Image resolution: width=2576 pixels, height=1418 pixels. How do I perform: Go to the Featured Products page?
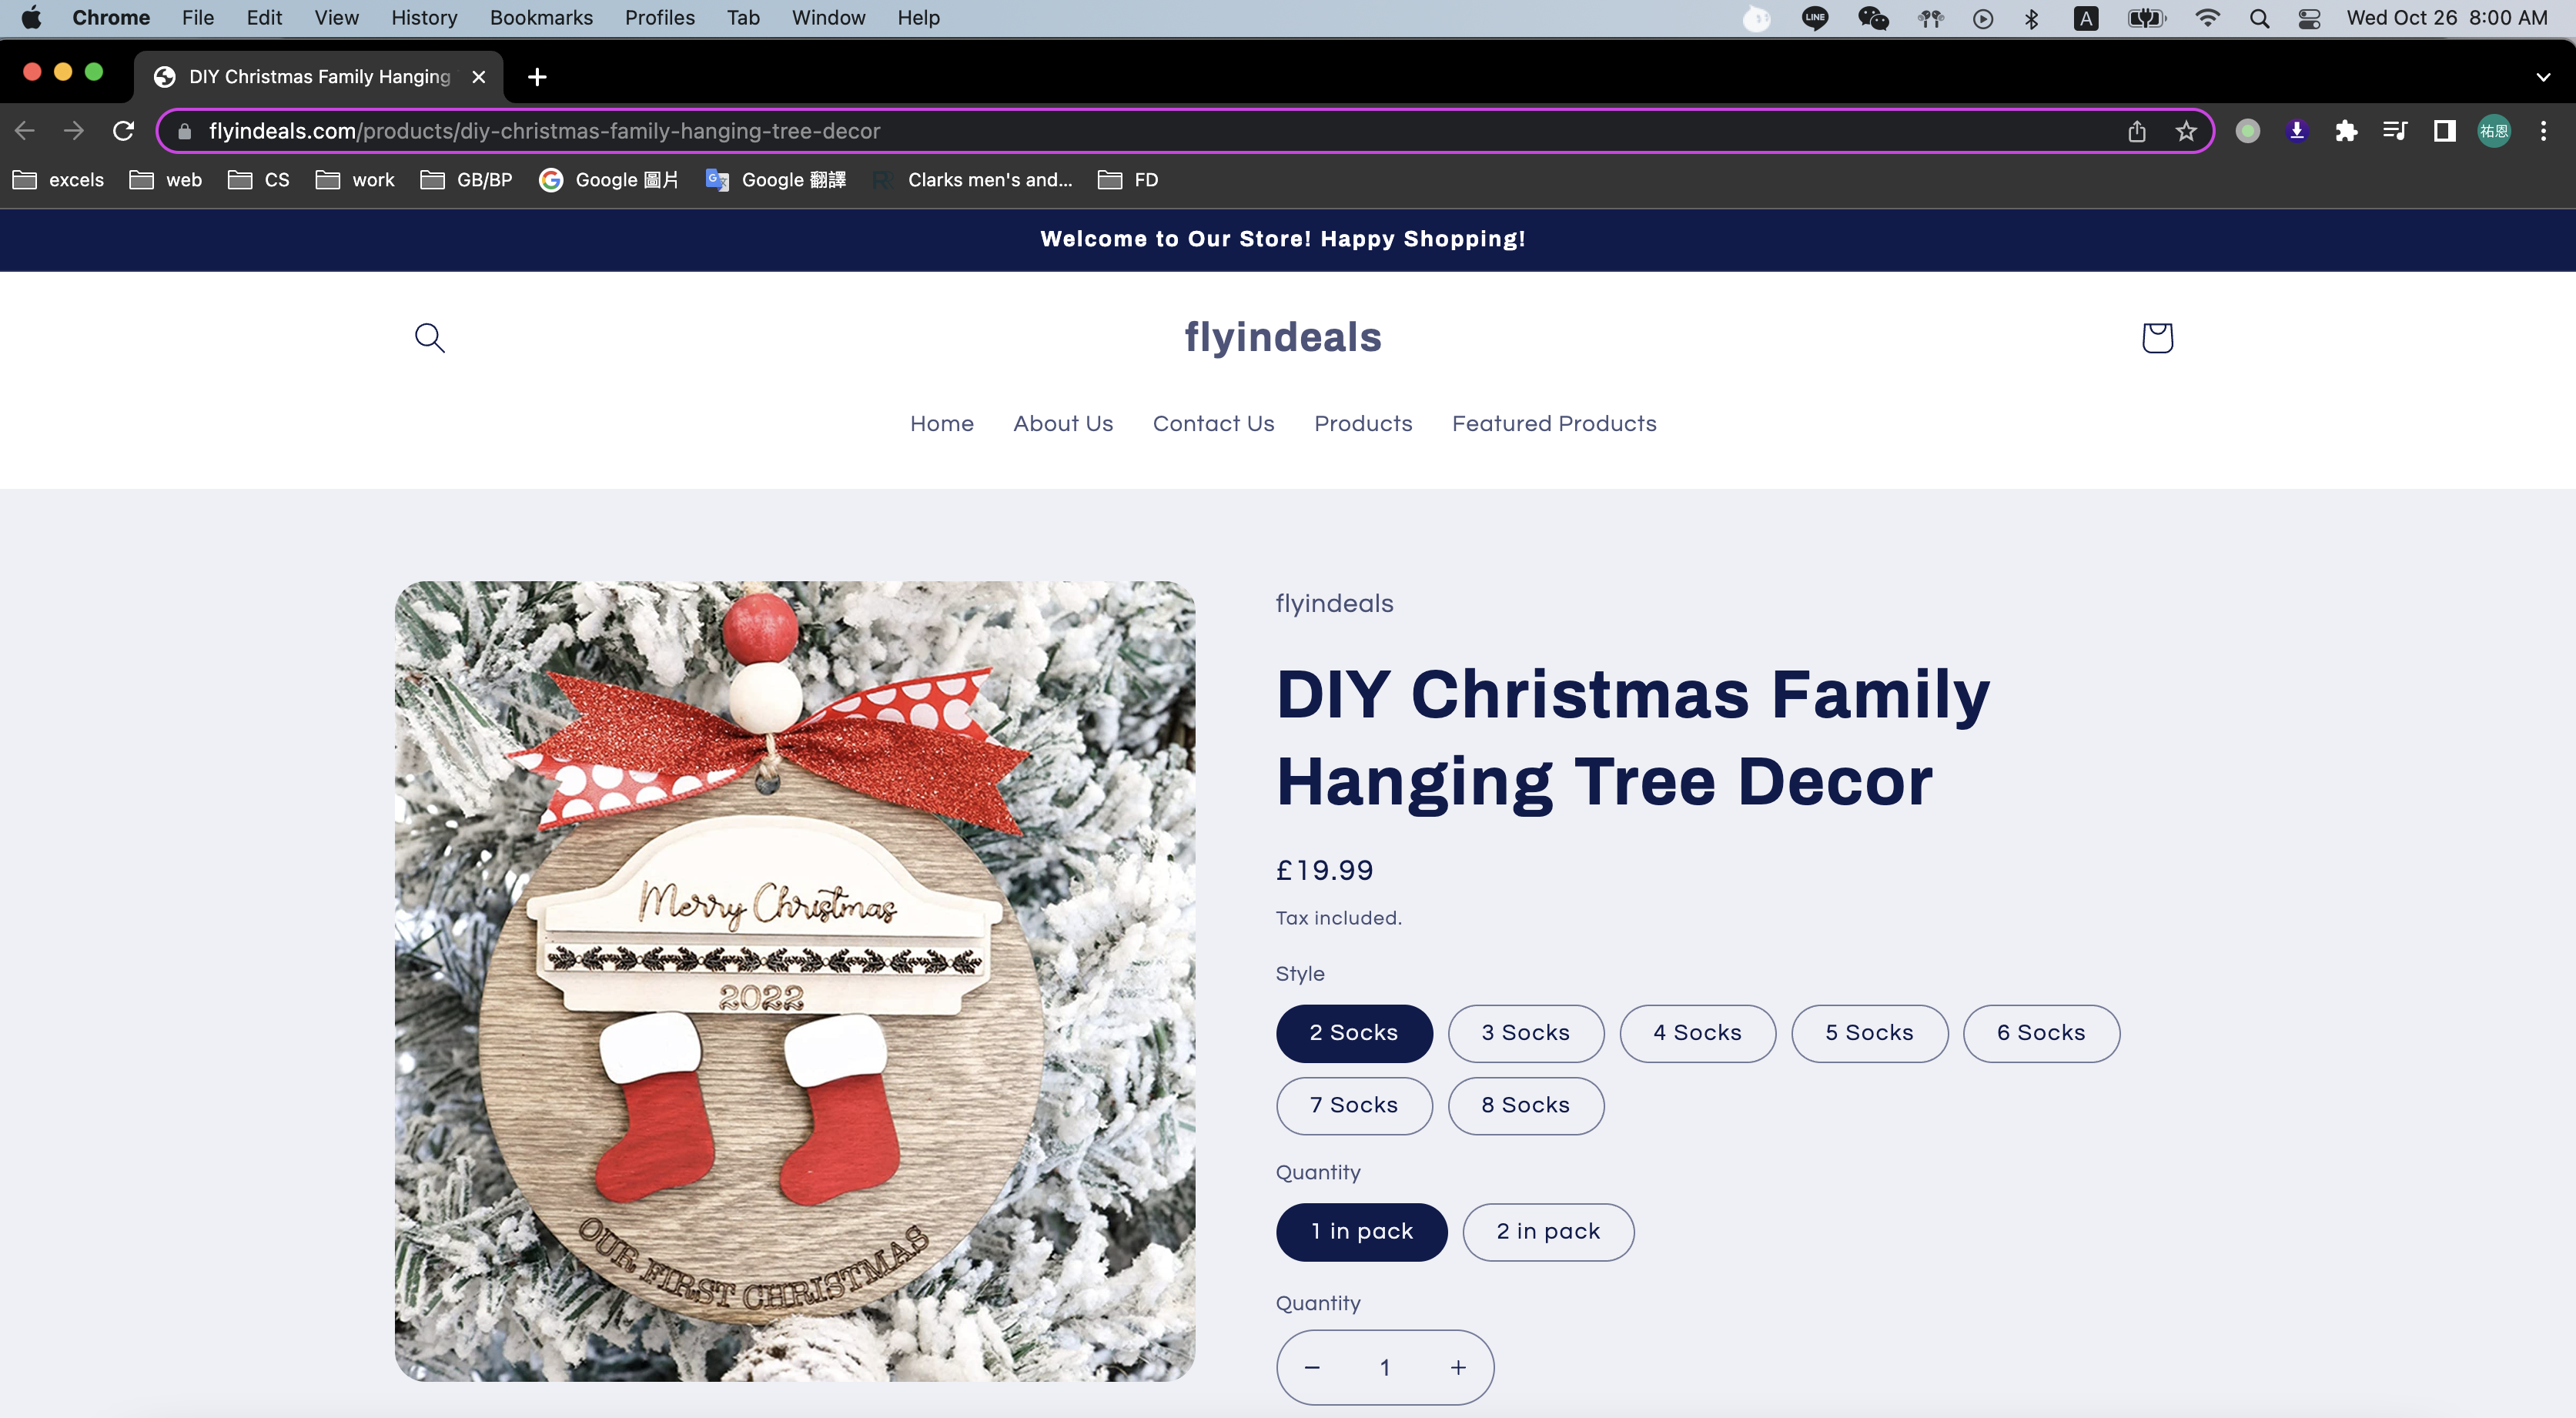pos(1554,424)
